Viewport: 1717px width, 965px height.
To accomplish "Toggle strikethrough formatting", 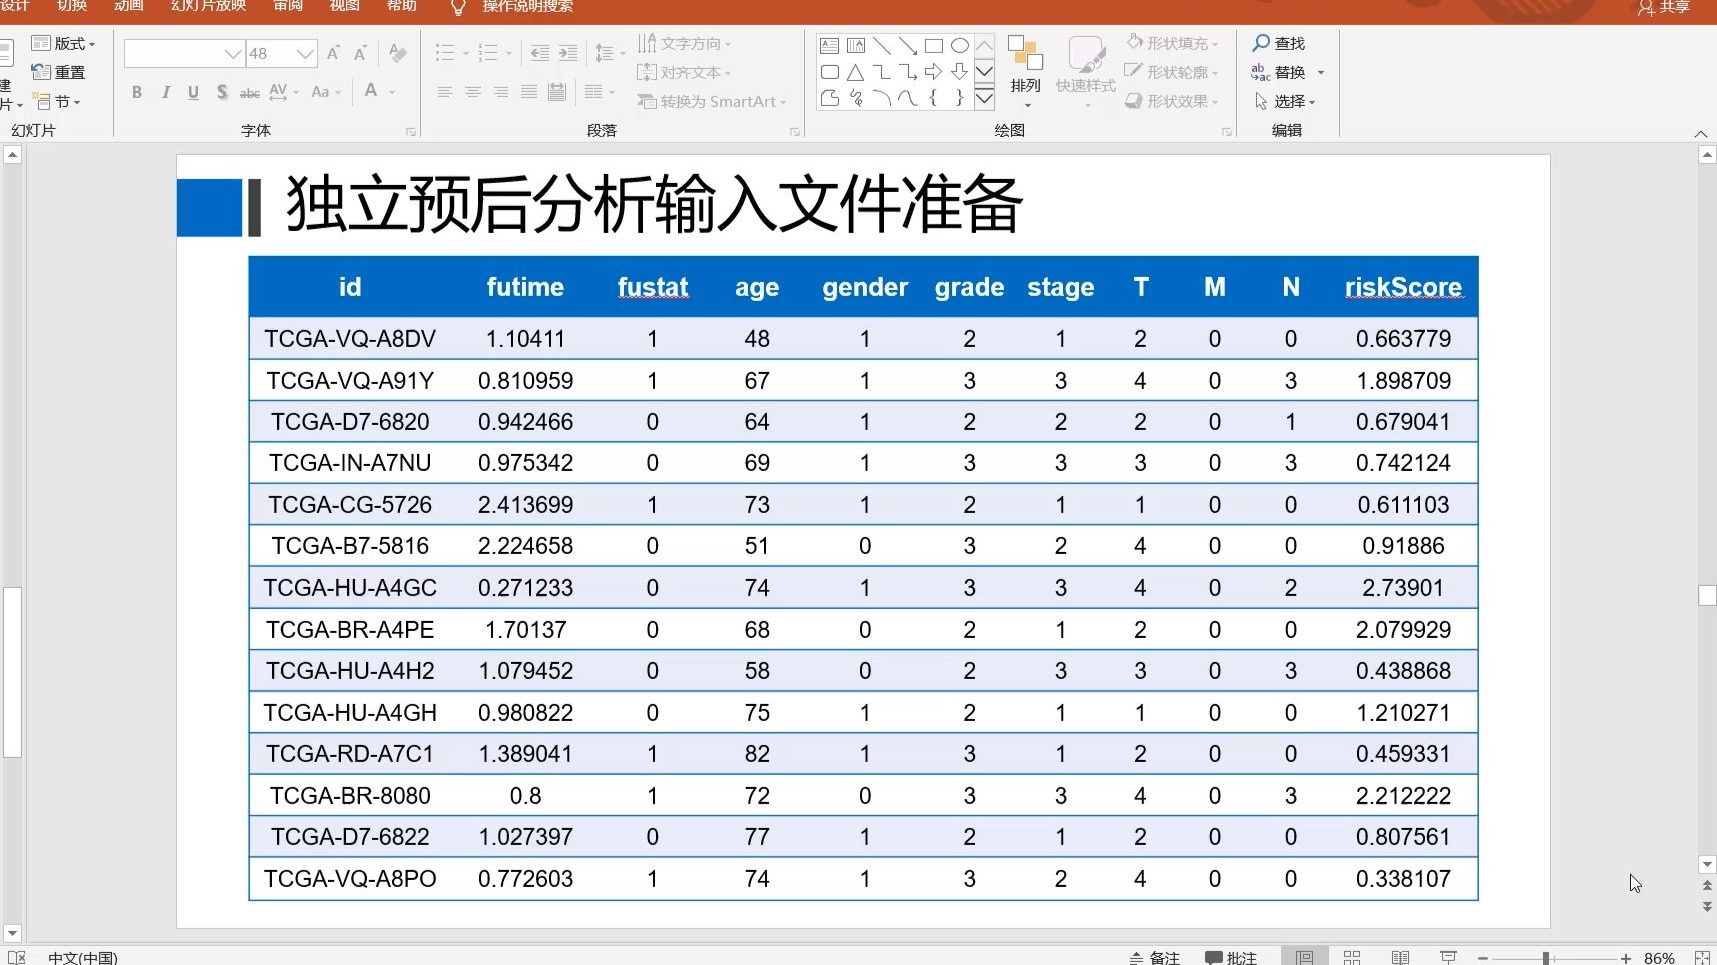I will (x=250, y=92).
